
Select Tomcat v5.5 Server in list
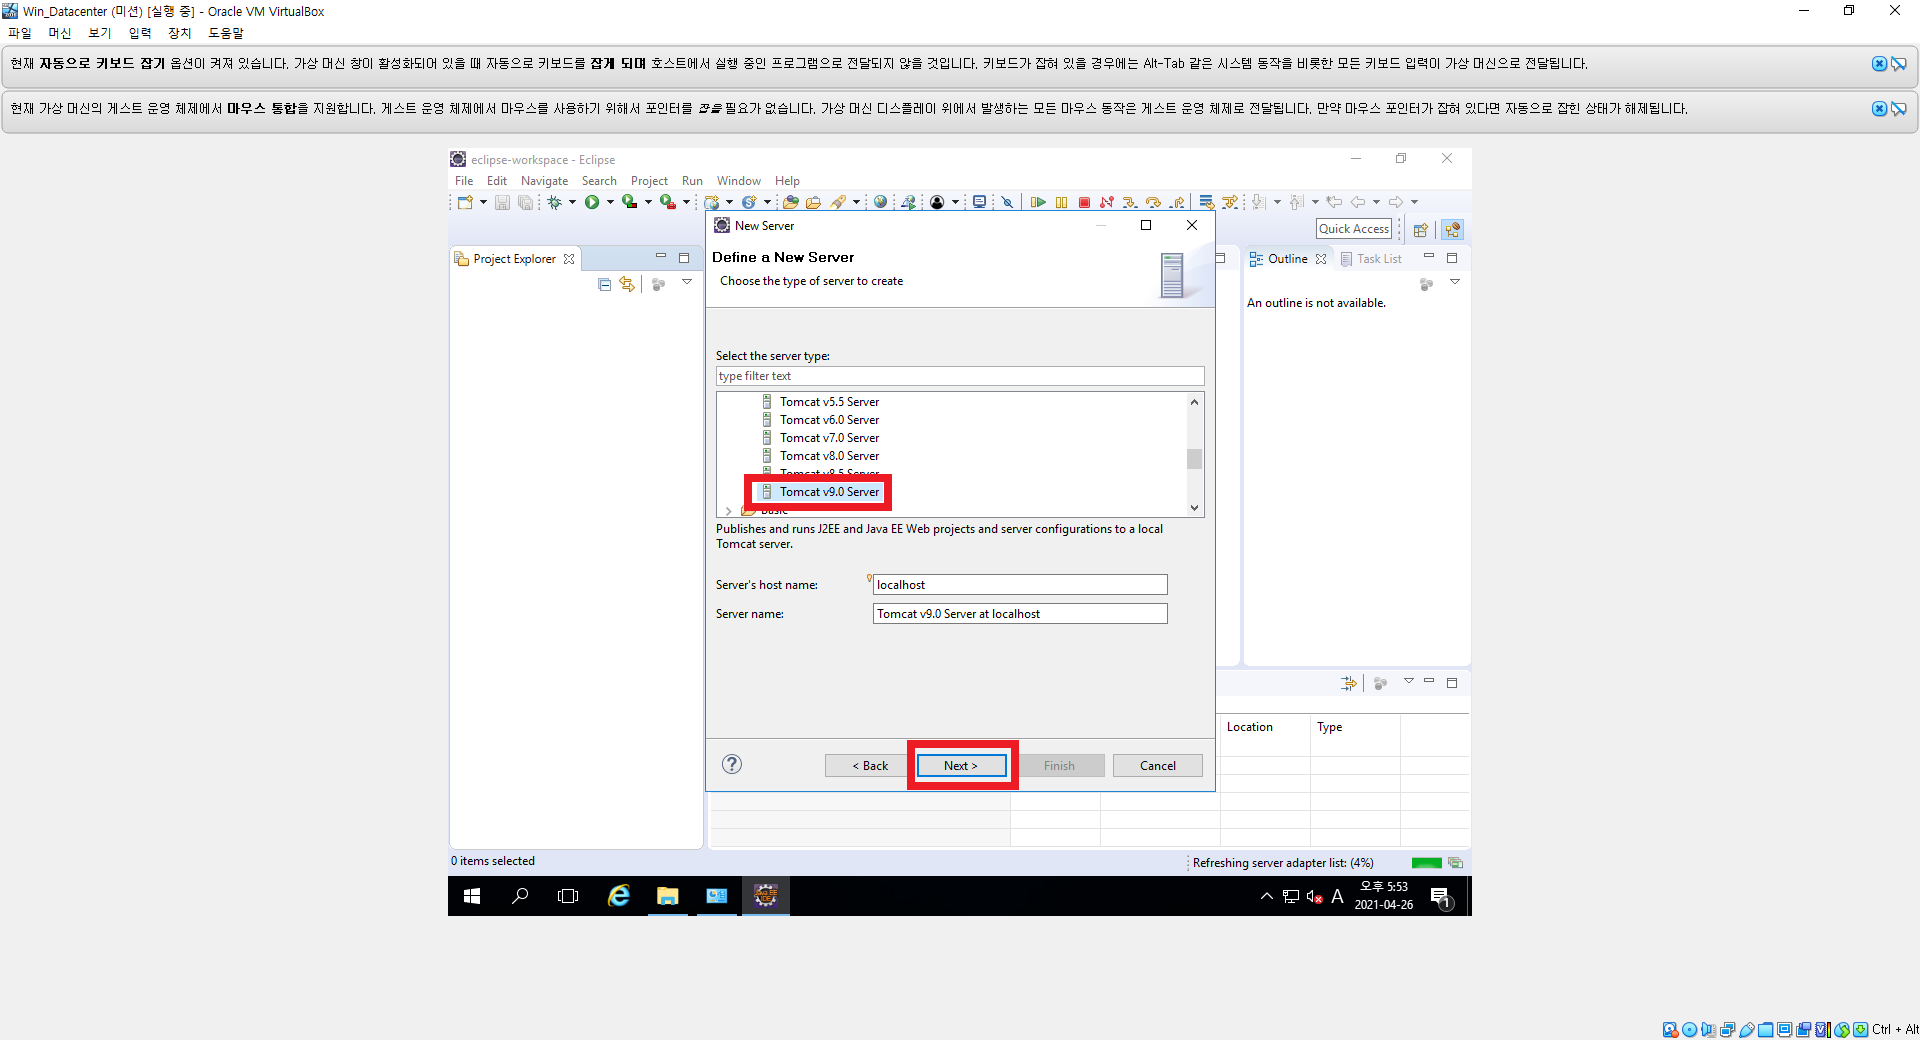(829, 402)
